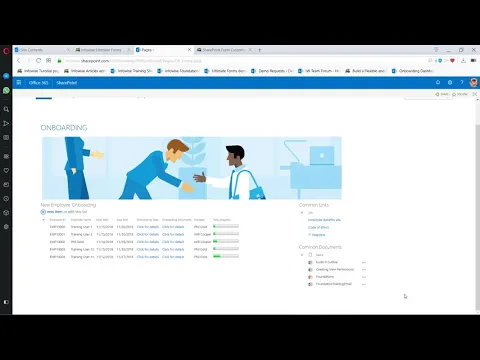
Task: Switch to the SharePoint Form Custom tab
Action: [224, 50]
